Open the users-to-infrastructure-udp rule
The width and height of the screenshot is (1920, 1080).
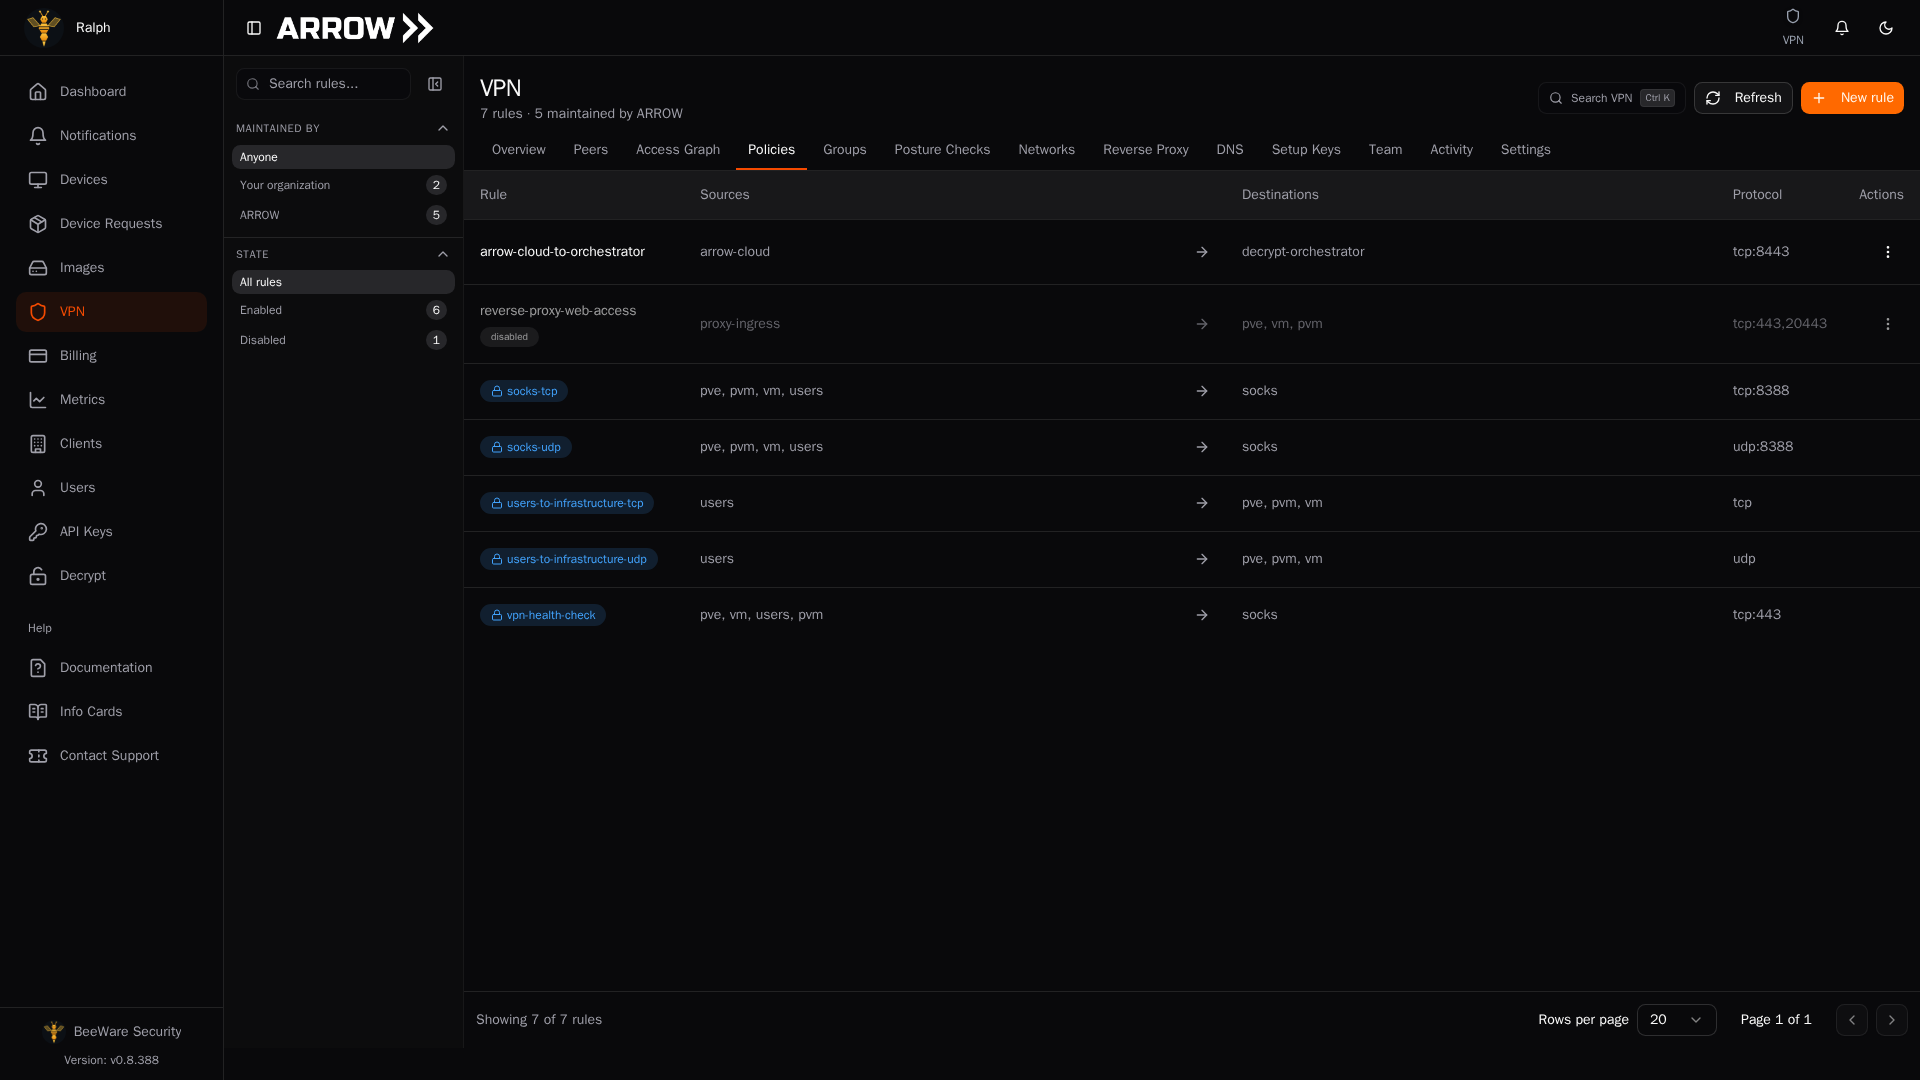pos(569,559)
